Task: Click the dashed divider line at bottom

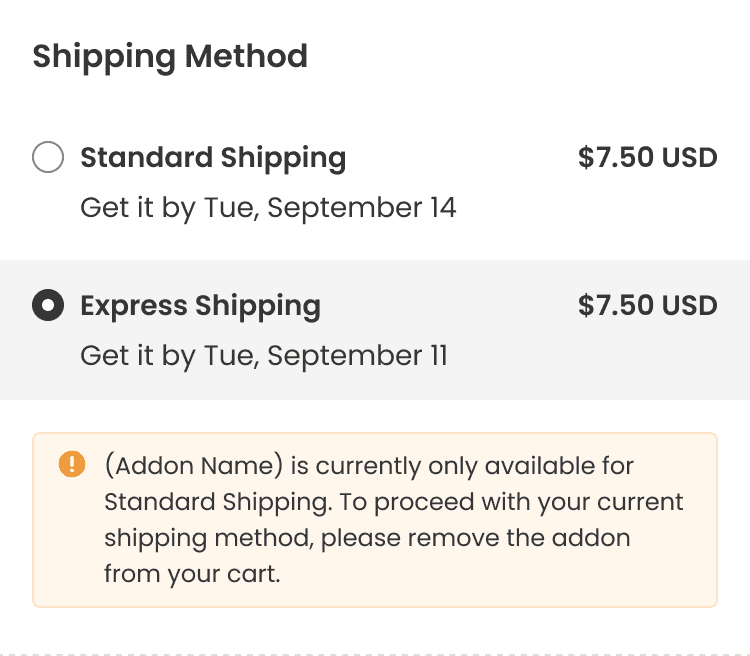Action: 375,654
